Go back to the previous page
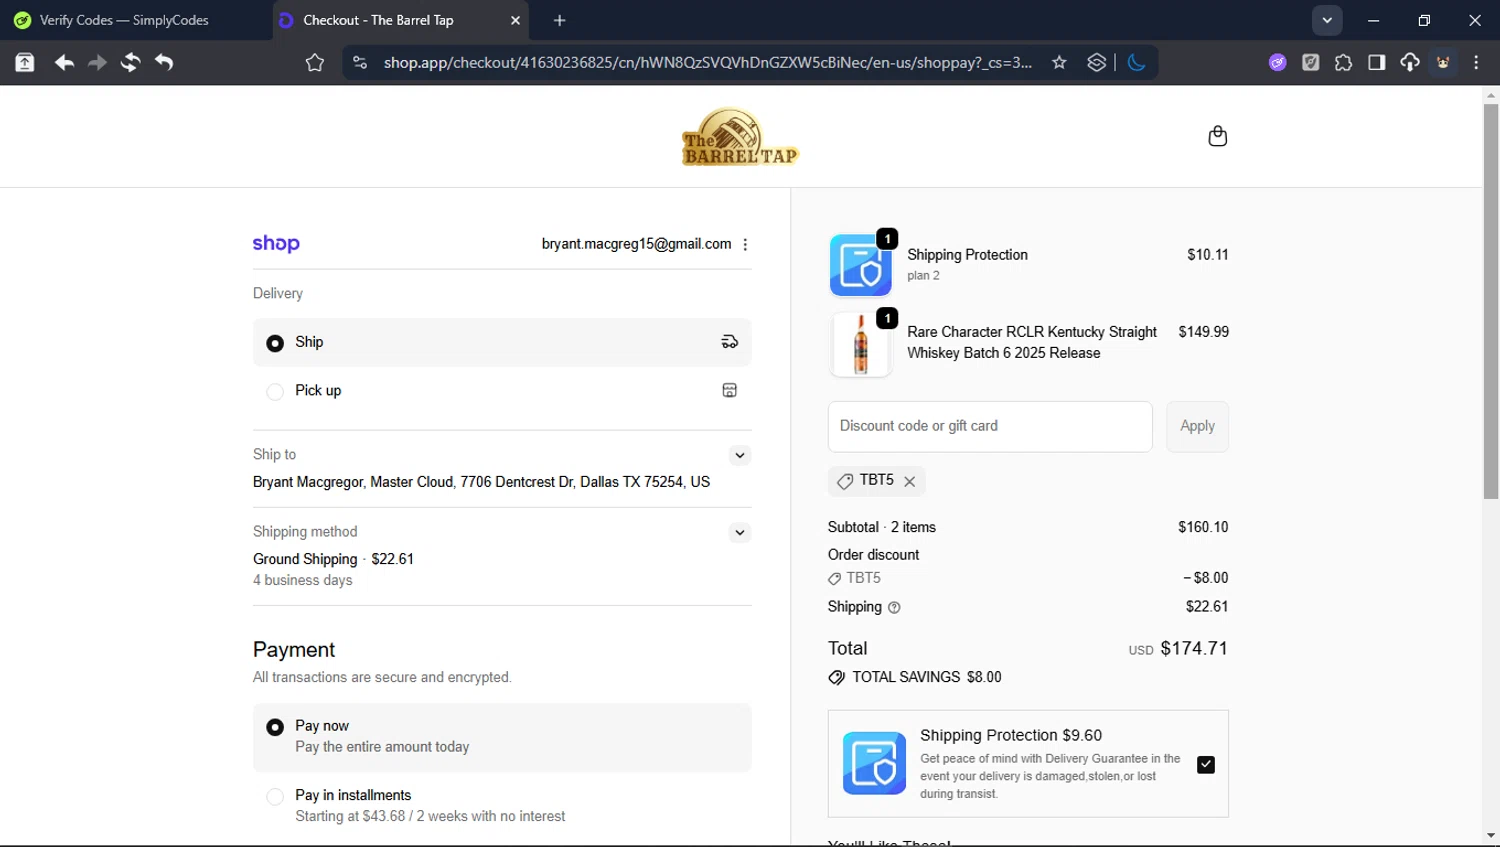The image size is (1500, 847). click(x=64, y=62)
